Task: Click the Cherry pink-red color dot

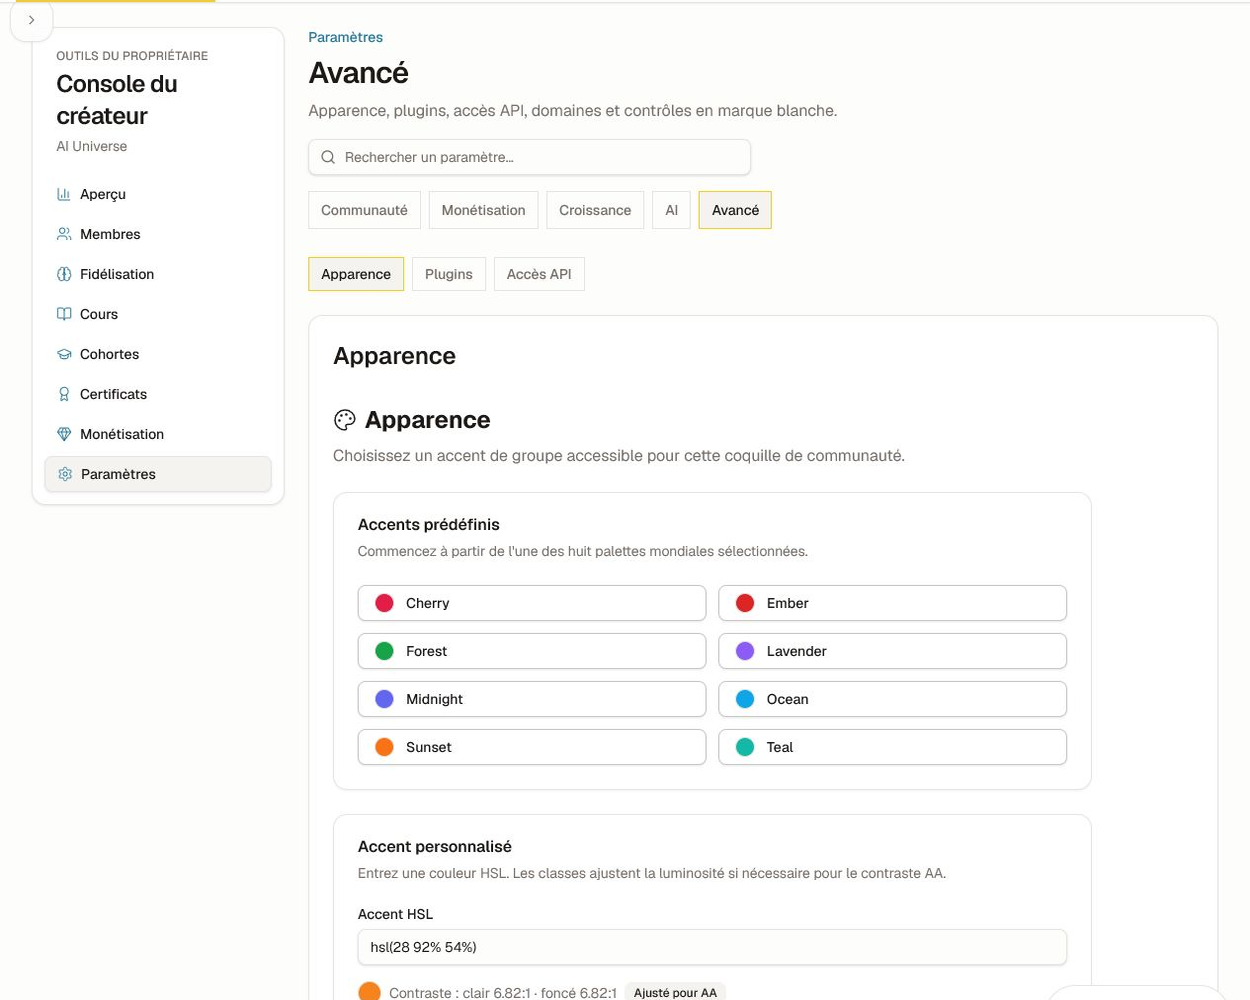Action: click(384, 603)
